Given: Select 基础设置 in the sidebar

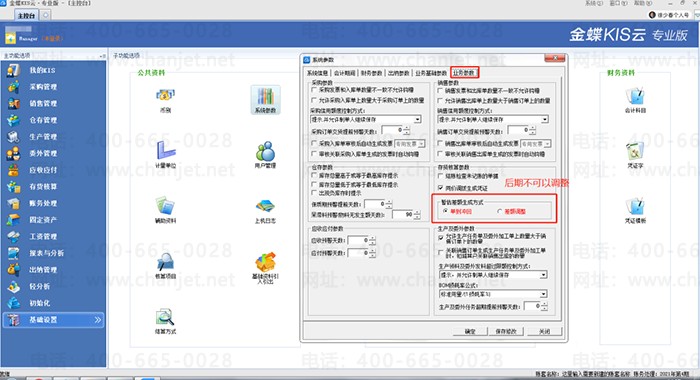Looking at the screenshot, I should point(53,320).
